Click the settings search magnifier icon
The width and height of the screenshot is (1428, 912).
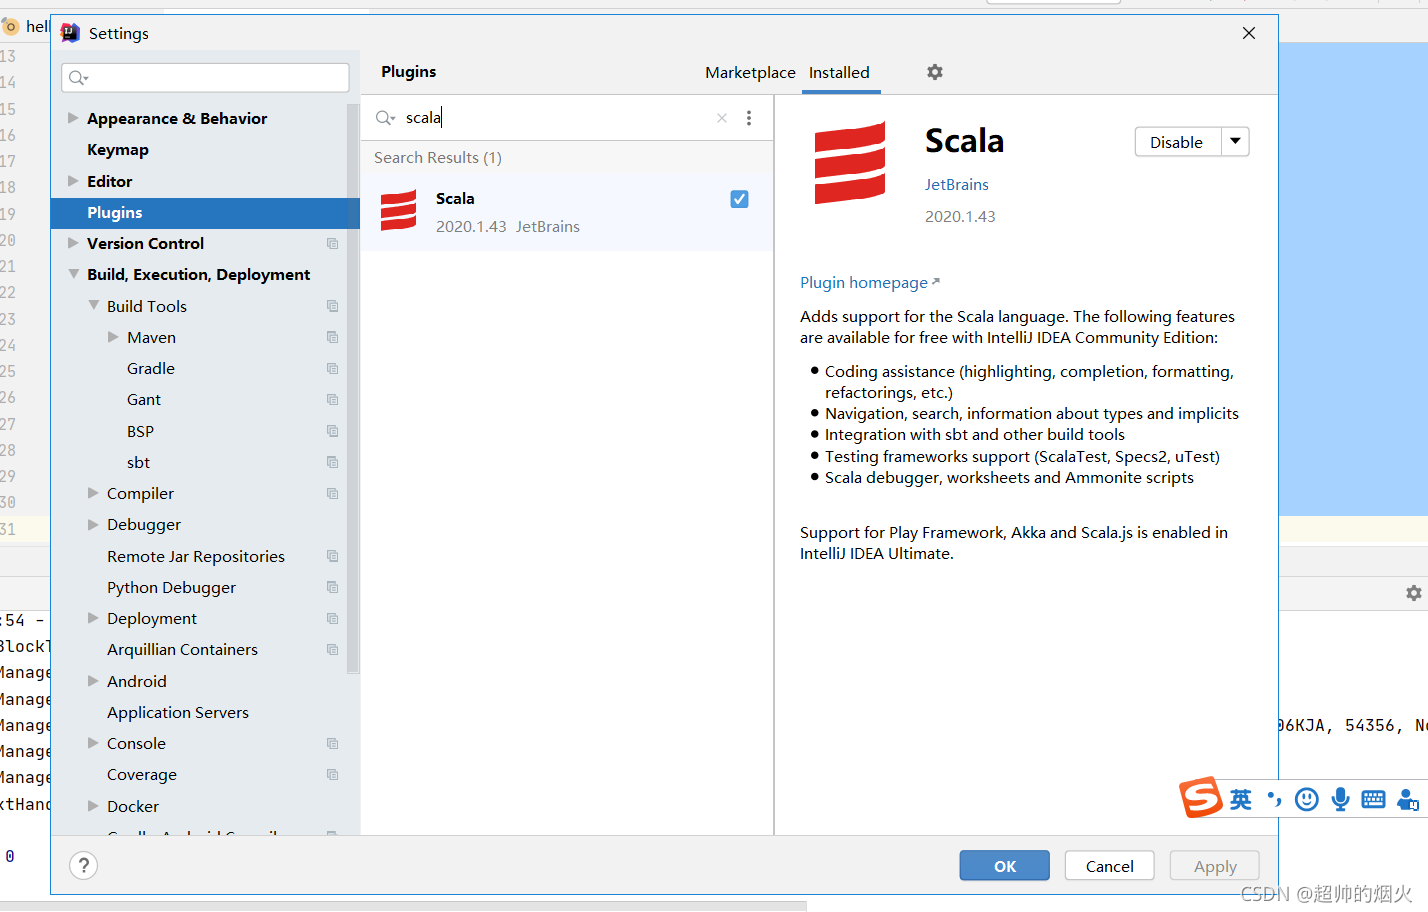pyautogui.click(x=78, y=78)
